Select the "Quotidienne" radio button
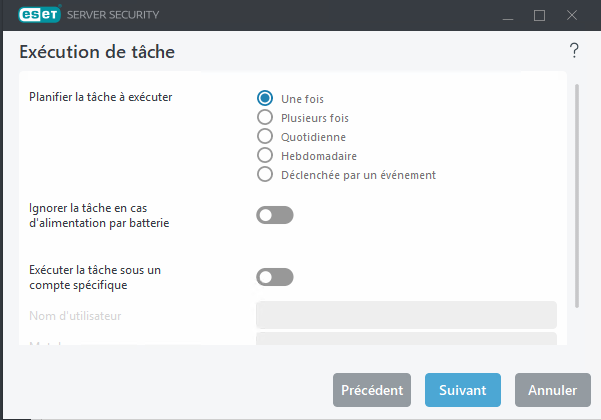The width and height of the screenshot is (601, 420). click(265, 136)
